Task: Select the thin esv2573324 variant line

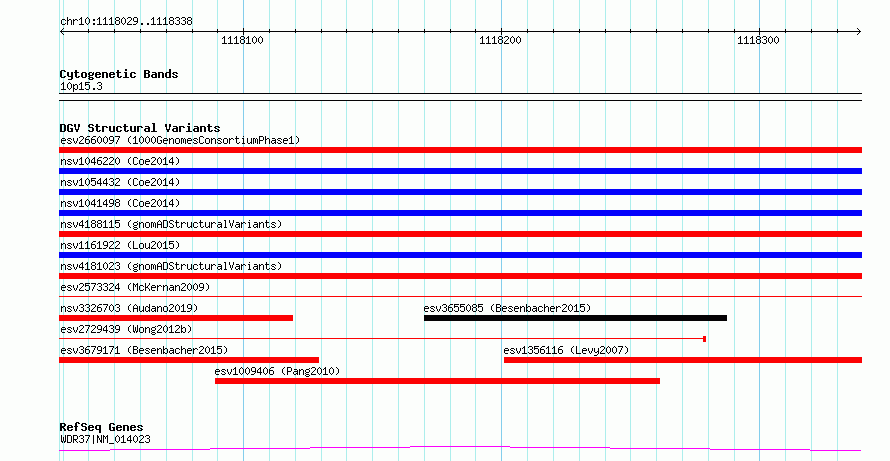Action: (x=460, y=296)
